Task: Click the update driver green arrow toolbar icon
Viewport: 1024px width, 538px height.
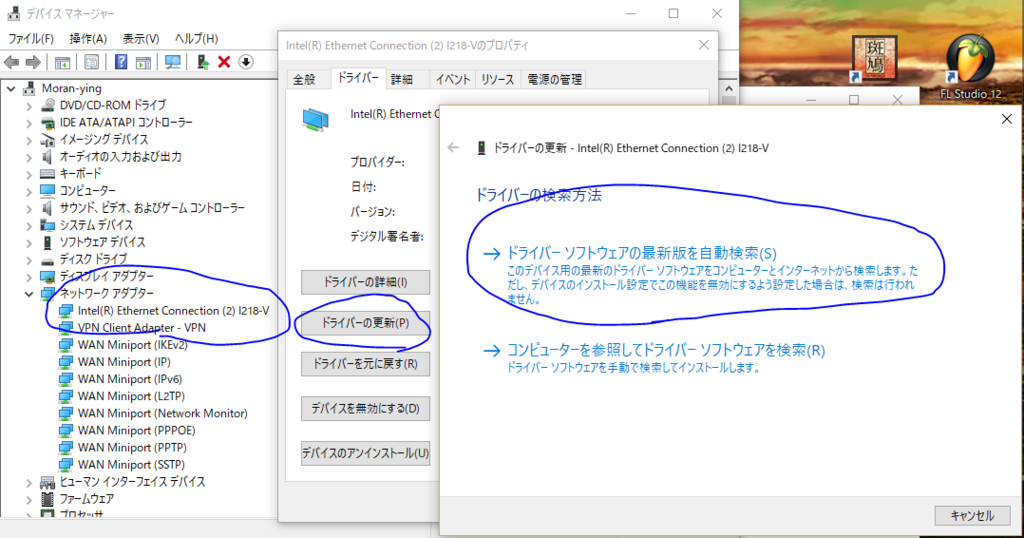Action: pyautogui.click(x=202, y=62)
